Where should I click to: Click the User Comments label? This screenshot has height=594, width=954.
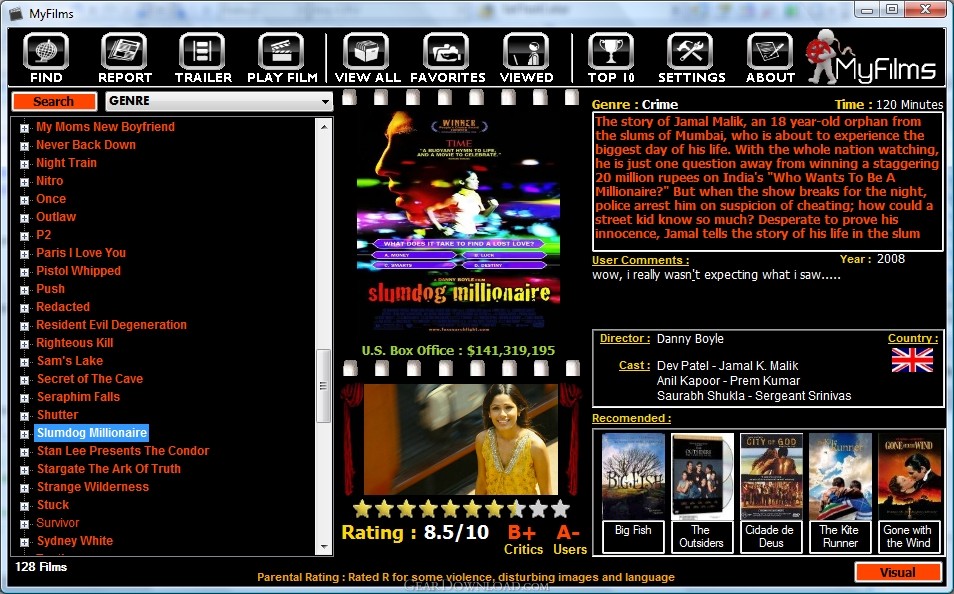pos(640,260)
